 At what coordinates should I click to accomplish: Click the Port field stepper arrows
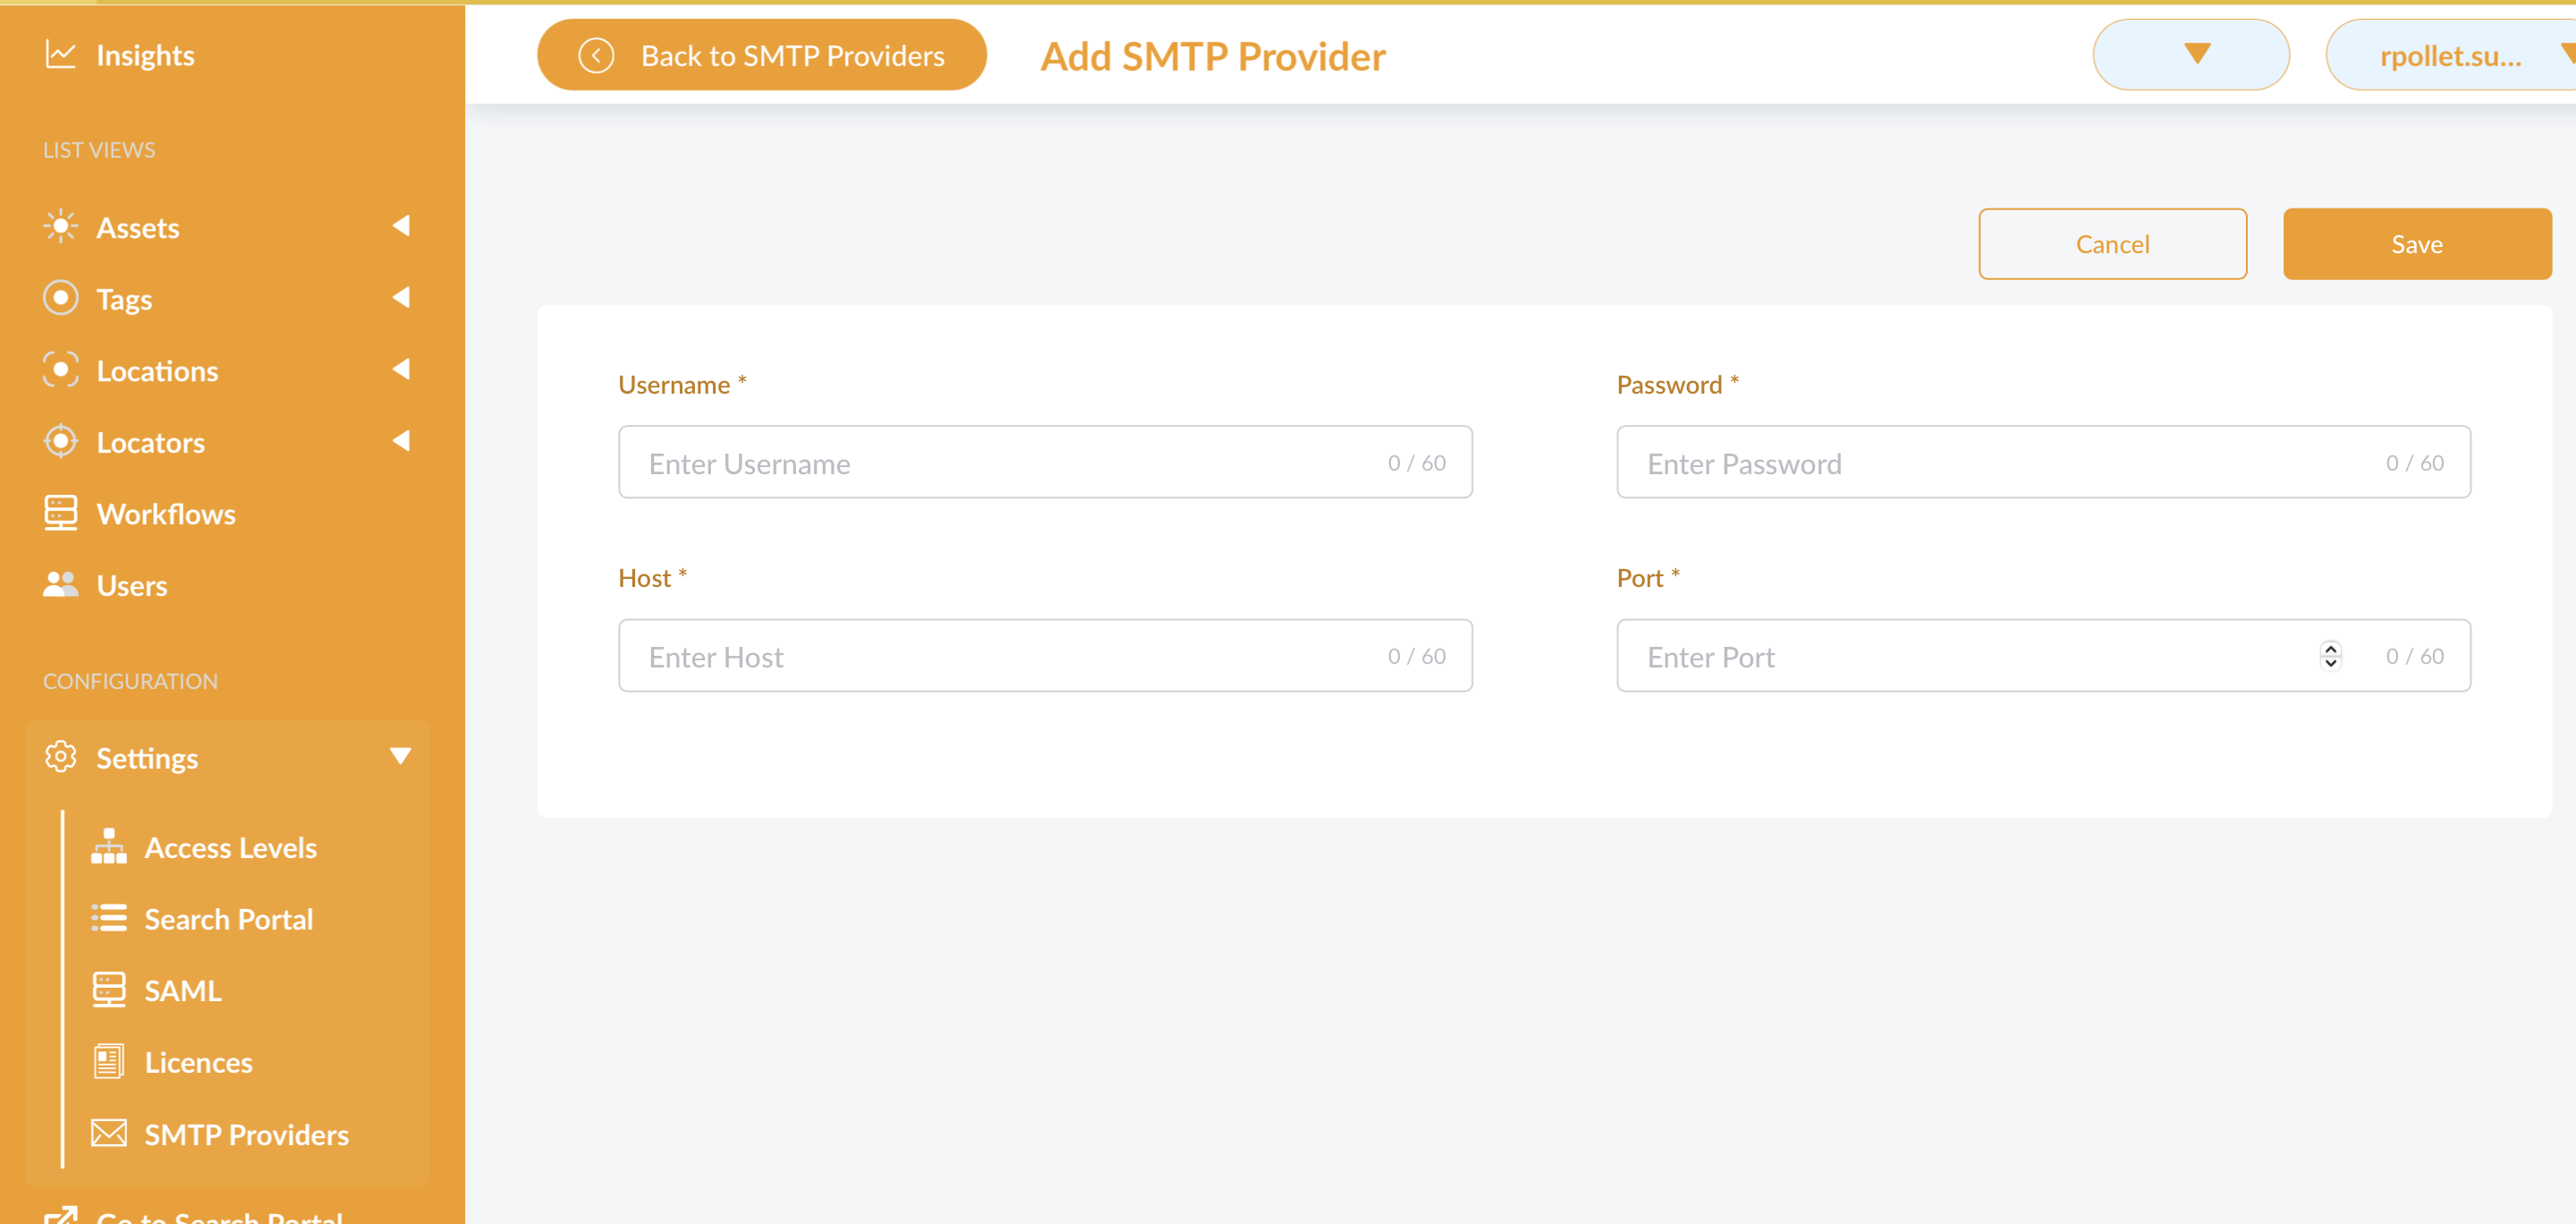[2330, 656]
